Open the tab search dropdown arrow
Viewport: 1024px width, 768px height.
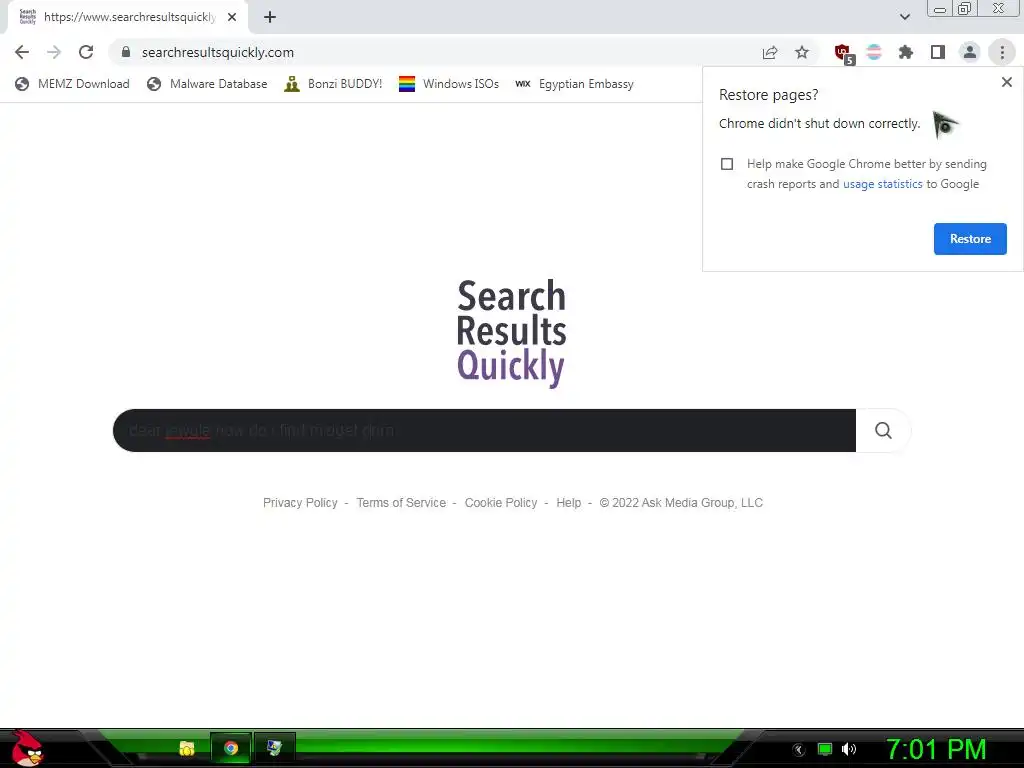[x=904, y=17]
